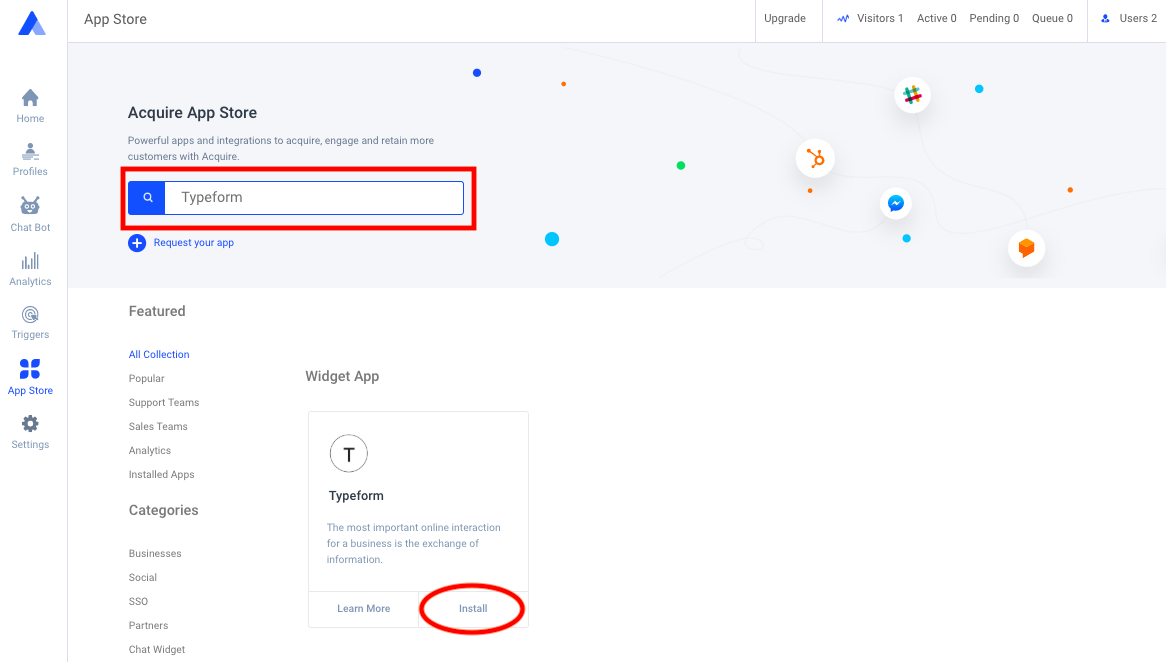The height and width of the screenshot is (662, 1166).
Task: Click the Users 2 label
Action: (x=1138, y=19)
